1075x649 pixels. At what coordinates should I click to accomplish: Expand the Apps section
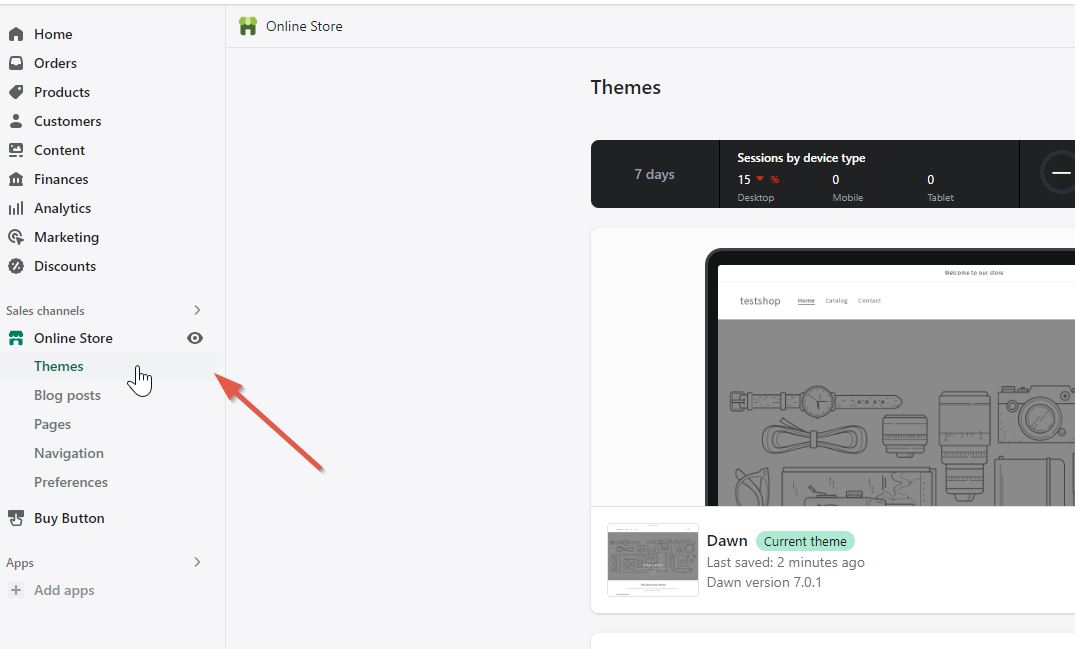pos(196,563)
